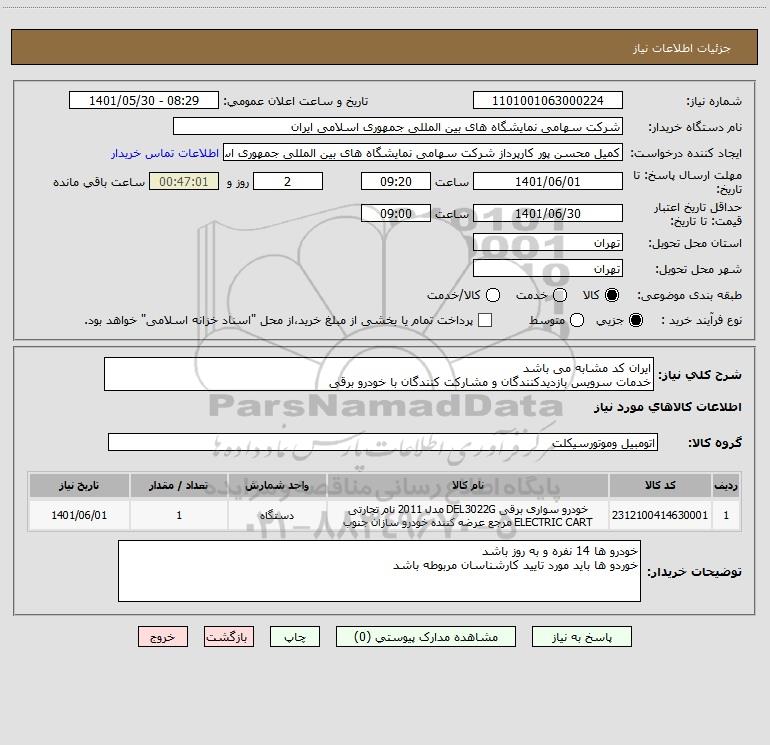Click the general description text box شرح کلی نیاز

tap(379, 374)
